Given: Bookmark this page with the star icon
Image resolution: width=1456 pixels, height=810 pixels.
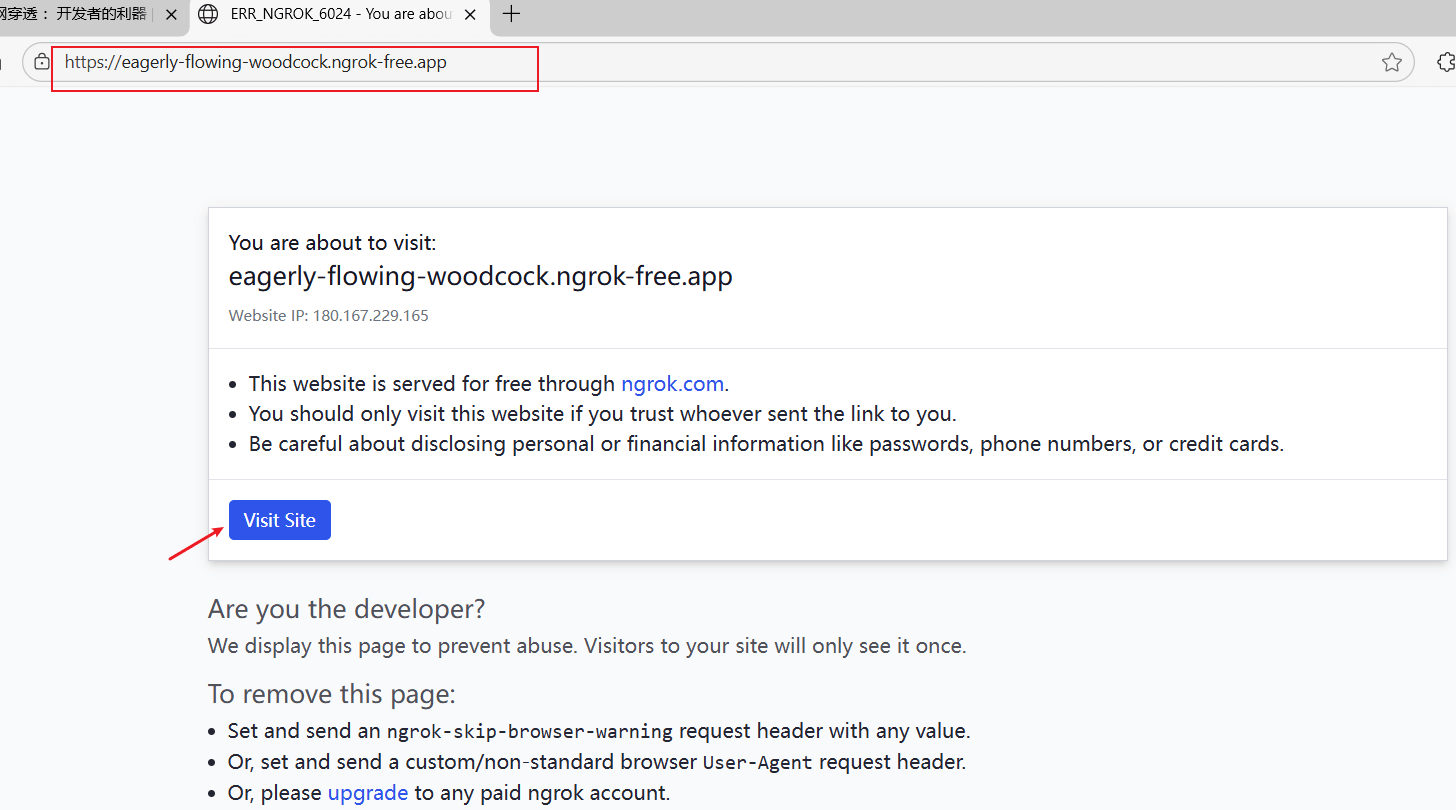Looking at the screenshot, I should [x=1391, y=63].
